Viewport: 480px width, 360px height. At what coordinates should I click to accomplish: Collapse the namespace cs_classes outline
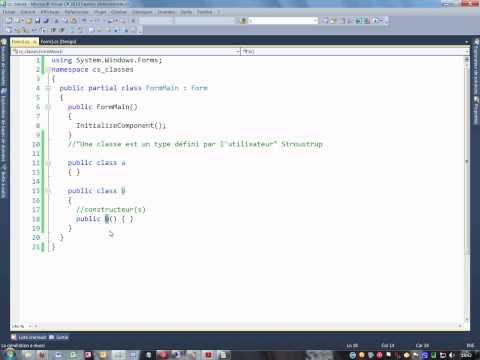pos(49,69)
